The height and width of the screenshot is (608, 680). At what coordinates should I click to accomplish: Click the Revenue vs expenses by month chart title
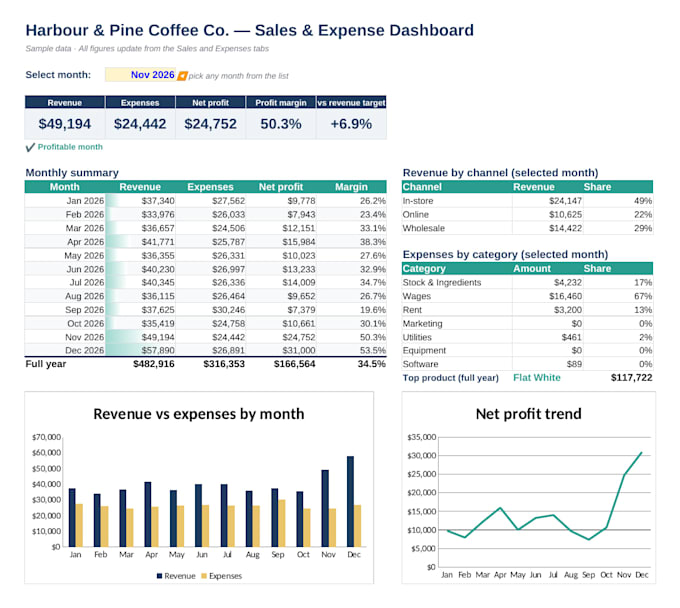pos(199,414)
